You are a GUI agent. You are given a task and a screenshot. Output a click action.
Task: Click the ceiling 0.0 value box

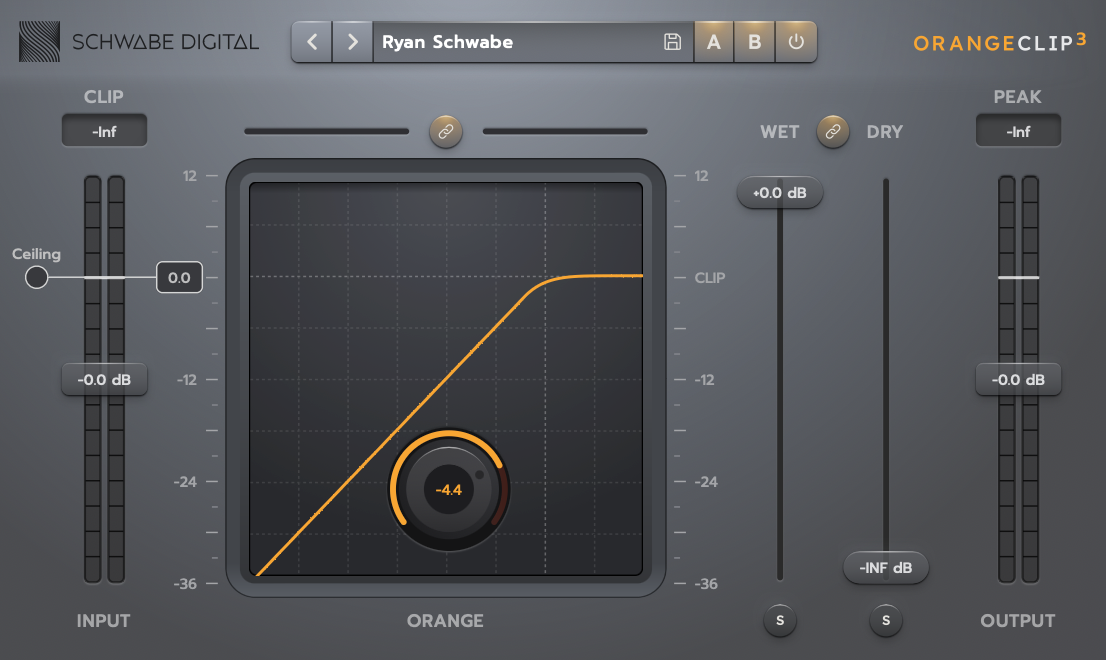pos(179,278)
